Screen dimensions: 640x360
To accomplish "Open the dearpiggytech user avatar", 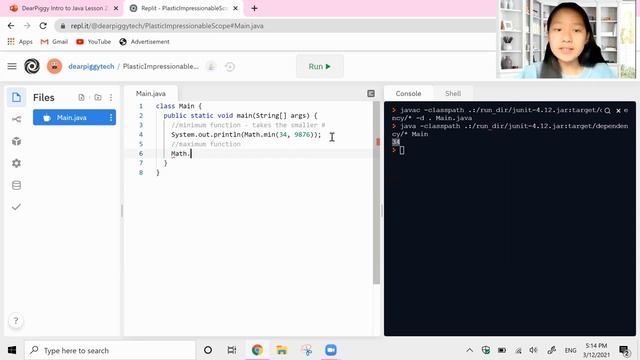I will point(54,66).
